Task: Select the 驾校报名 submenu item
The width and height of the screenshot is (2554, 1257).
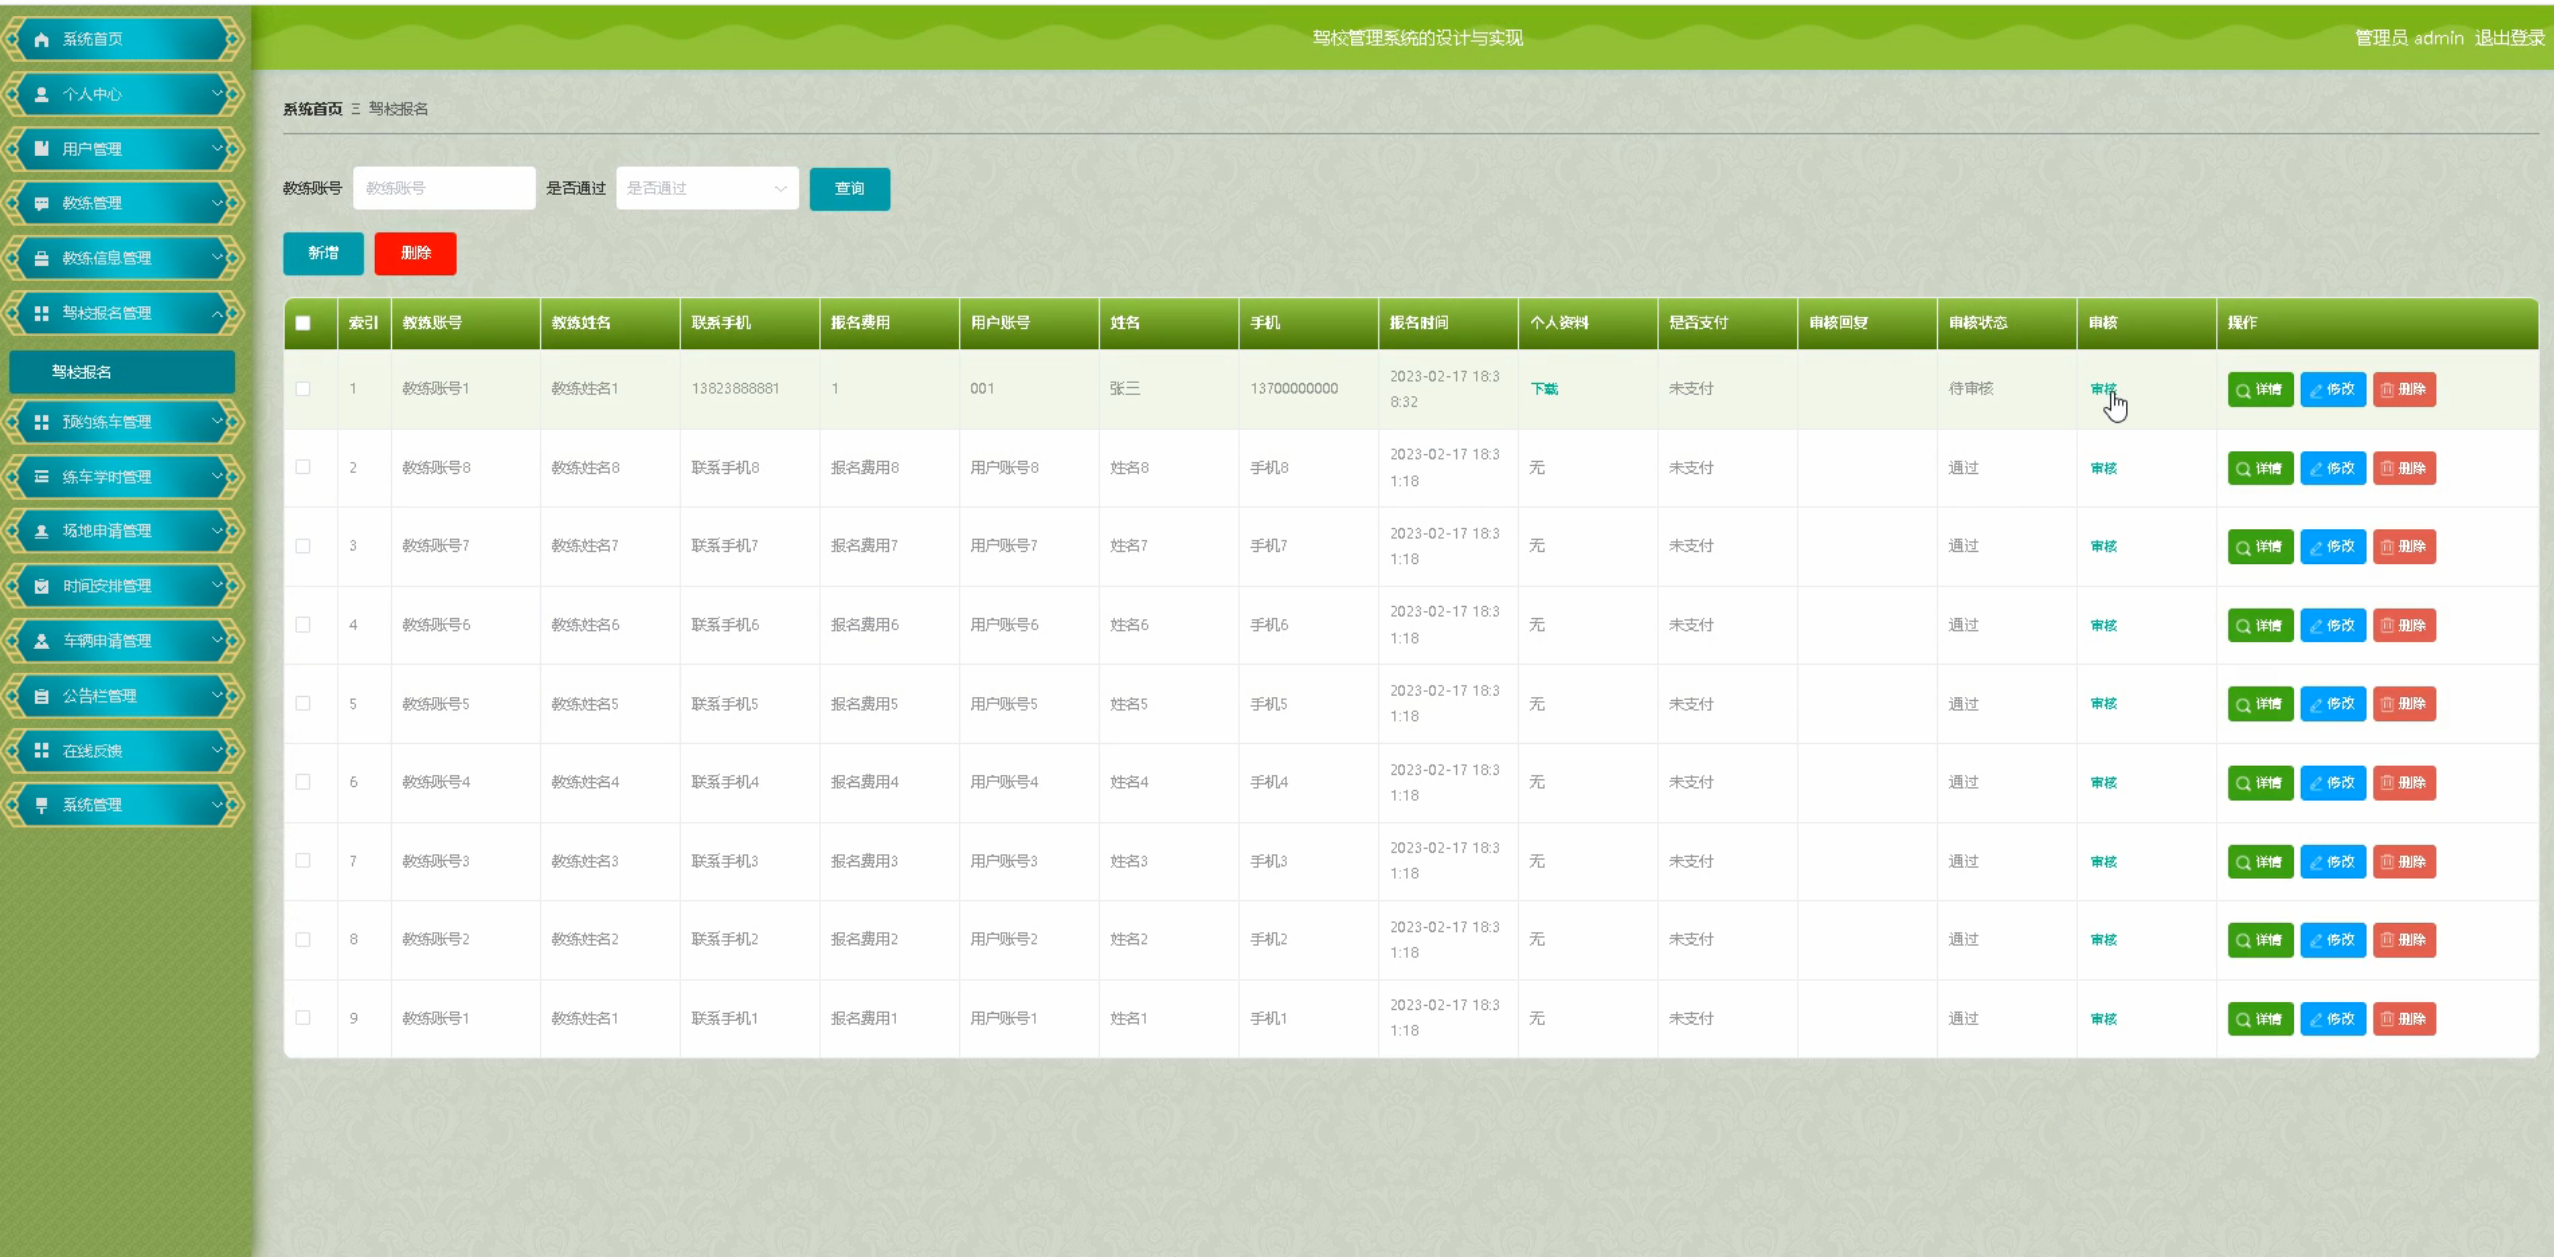Action: [x=122, y=372]
